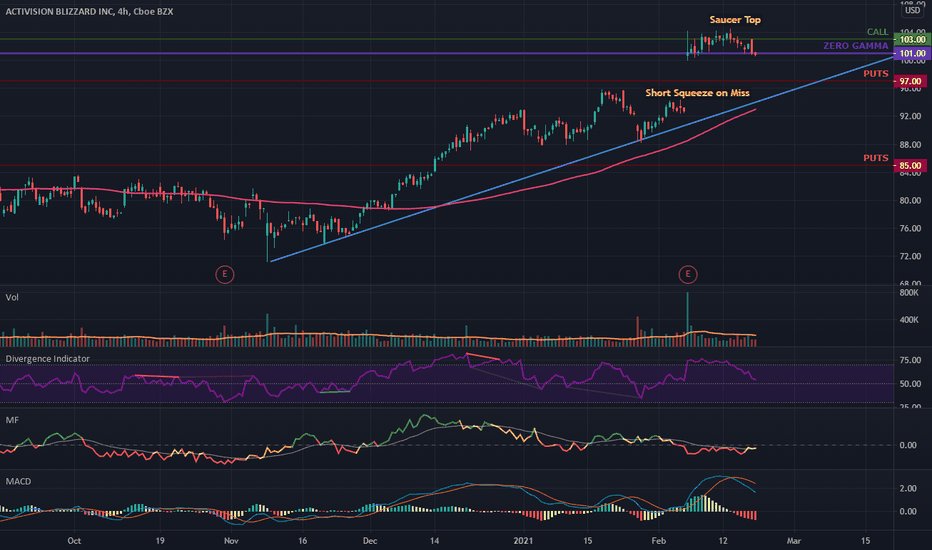Open the USD currency selector
This screenshot has height=550, width=932.
[912, 10]
